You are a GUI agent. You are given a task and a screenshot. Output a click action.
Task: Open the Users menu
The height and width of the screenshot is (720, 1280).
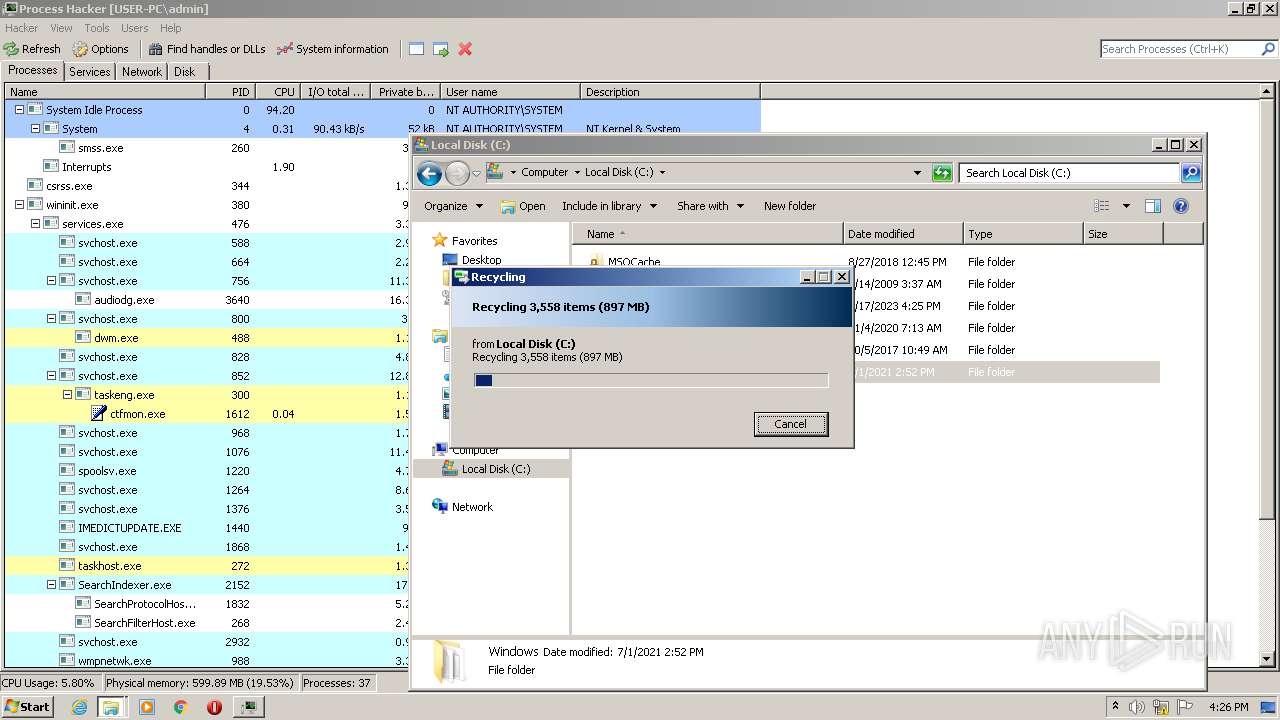point(135,28)
